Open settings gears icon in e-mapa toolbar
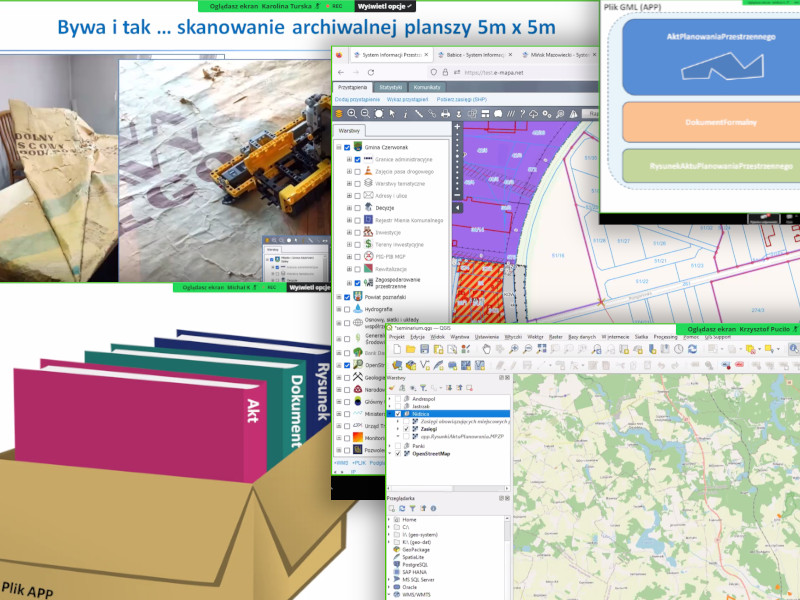Image resolution: width=800 pixels, height=600 pixels. coord(546,114)
